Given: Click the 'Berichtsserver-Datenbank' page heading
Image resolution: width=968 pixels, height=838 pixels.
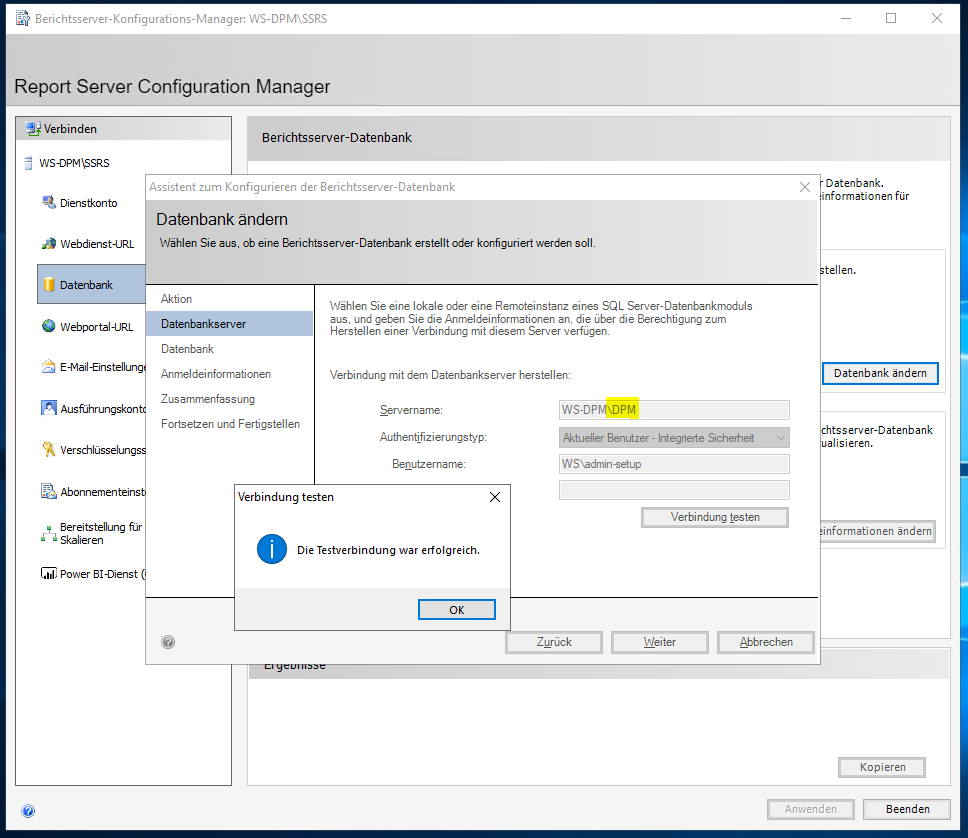Looking at the screenshot, I should point(336,138).
